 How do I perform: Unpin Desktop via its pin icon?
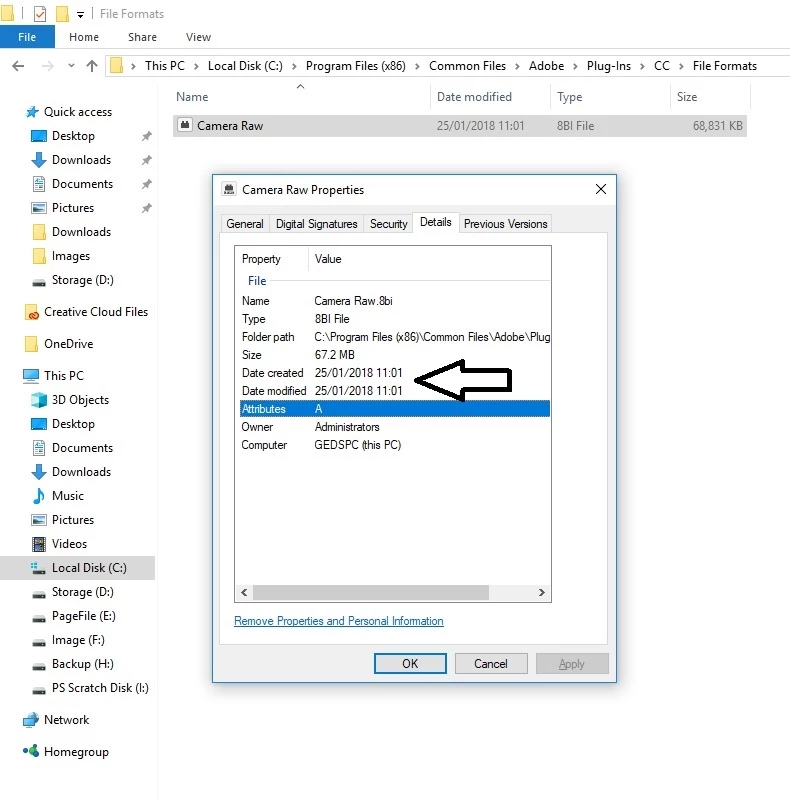pyautogui.click(x=146, y=136)
